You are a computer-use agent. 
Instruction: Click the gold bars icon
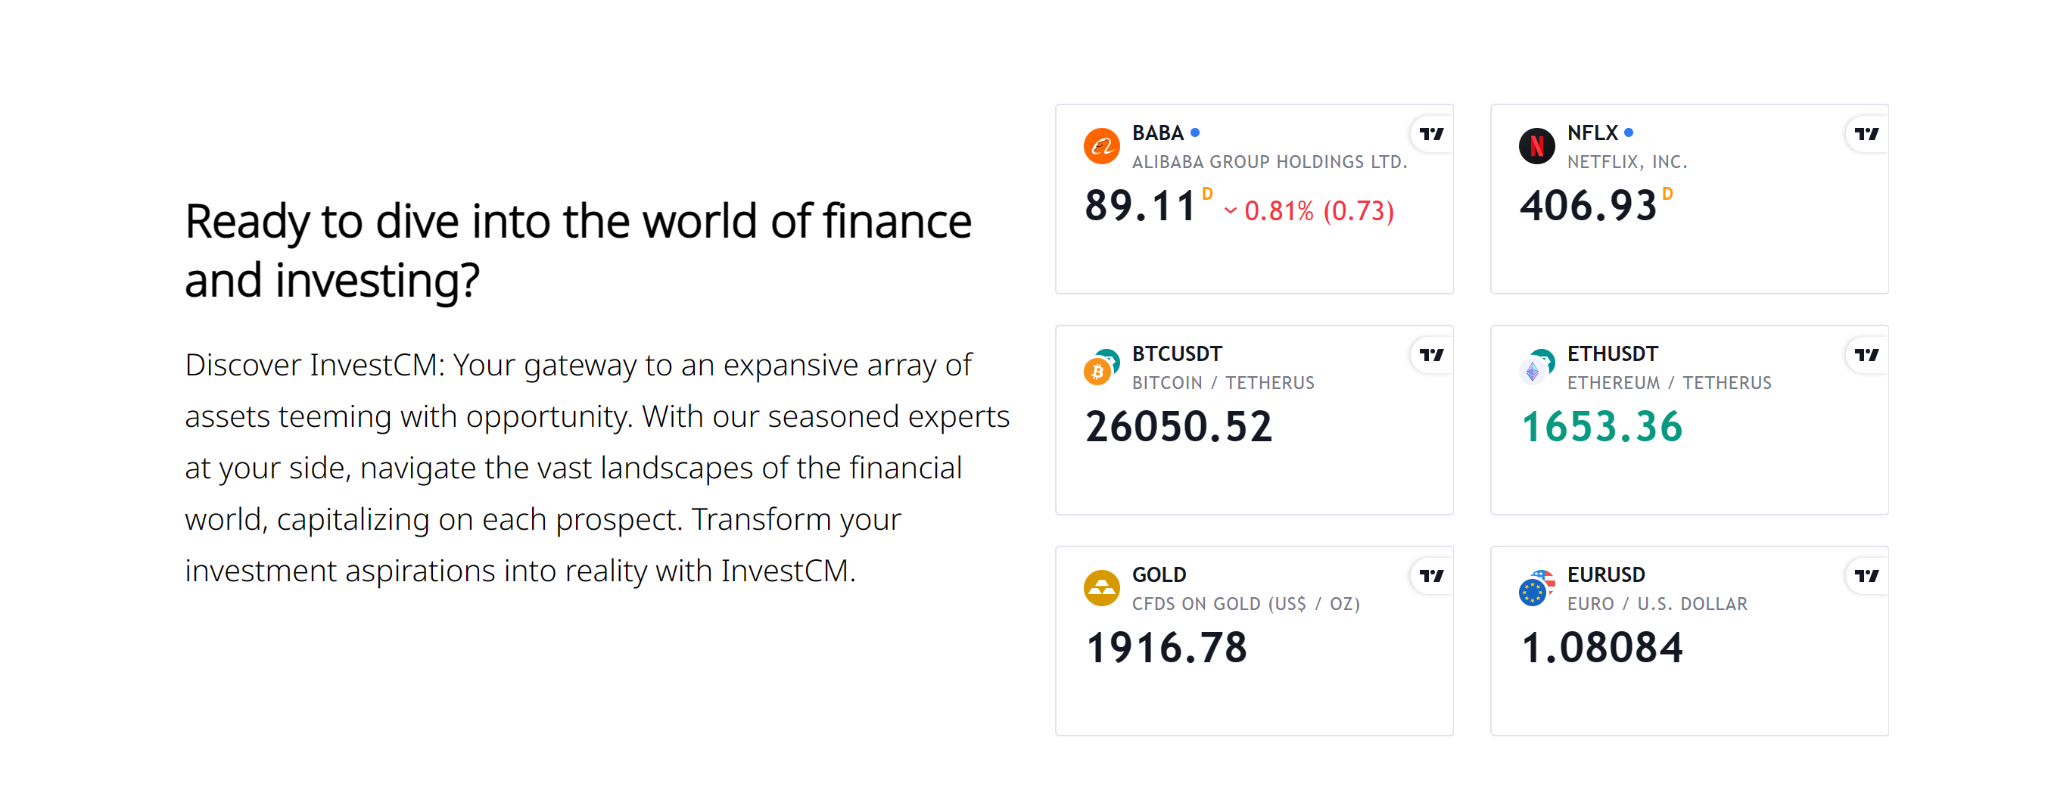point(1102,588)
